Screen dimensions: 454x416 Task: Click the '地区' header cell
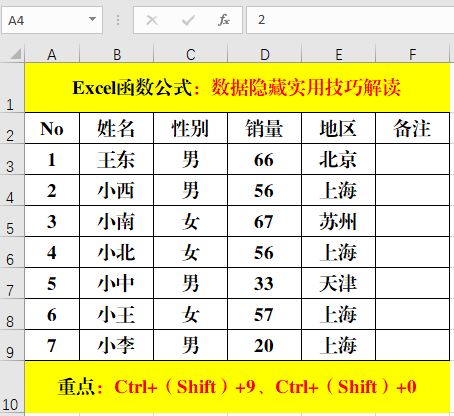(x=338, y=128)
